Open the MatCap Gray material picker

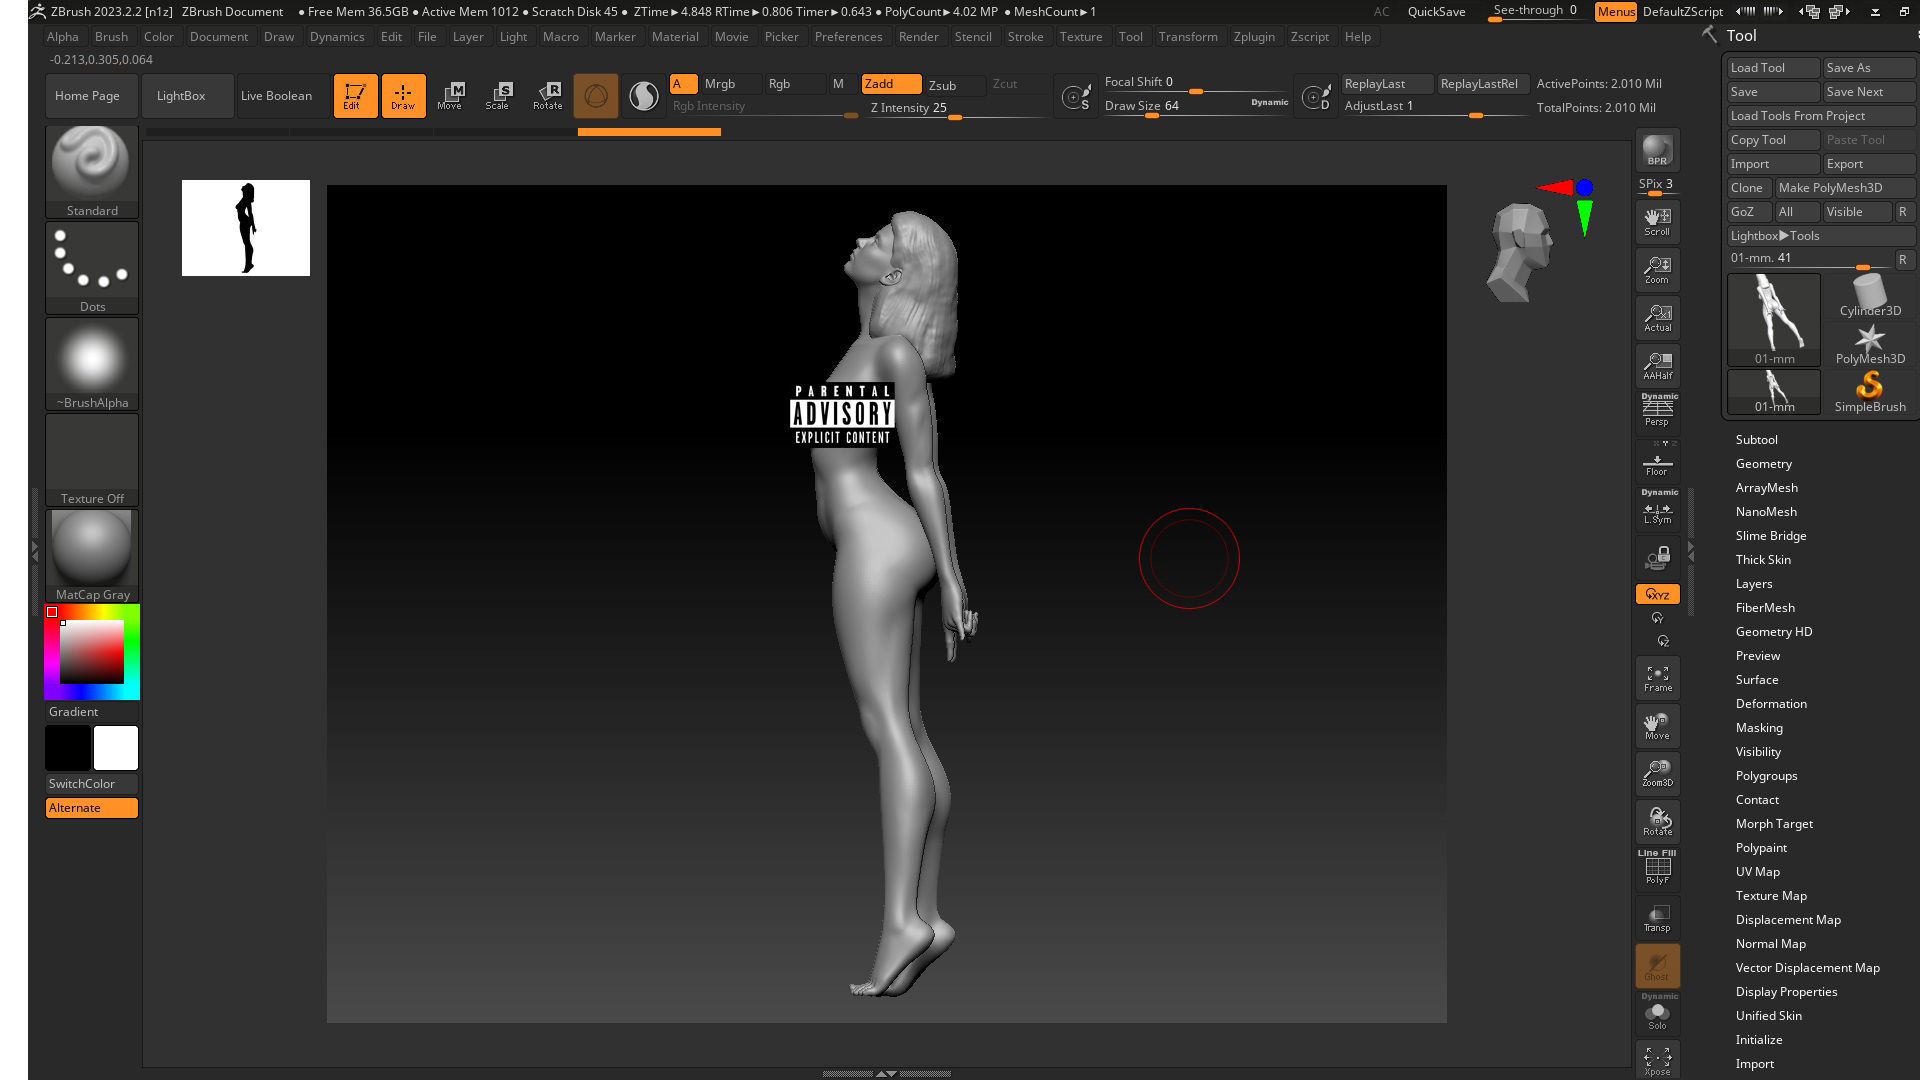point(92,555)
